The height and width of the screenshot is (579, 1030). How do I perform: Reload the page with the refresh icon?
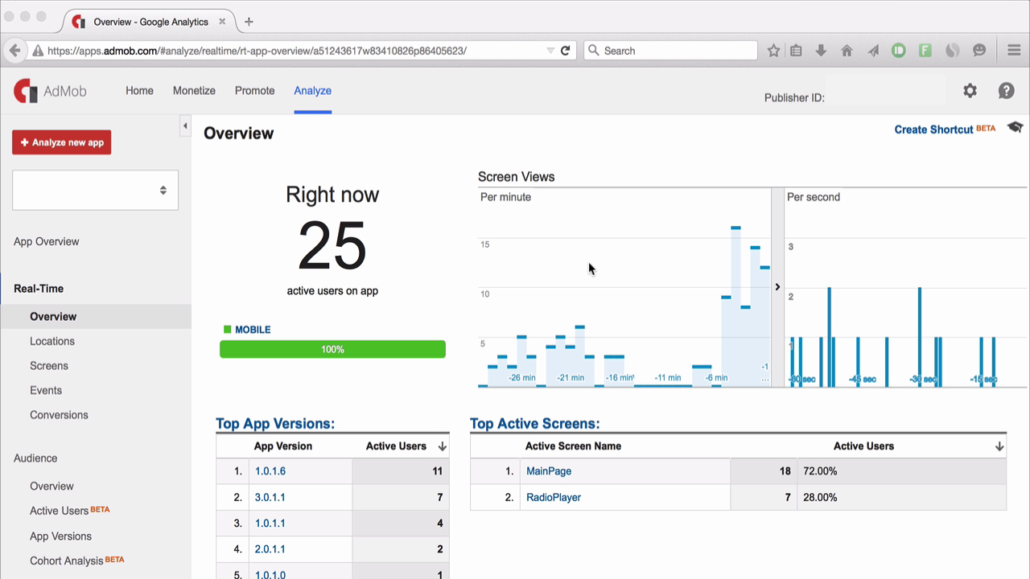pyautogui.click(x=565, y=51)
